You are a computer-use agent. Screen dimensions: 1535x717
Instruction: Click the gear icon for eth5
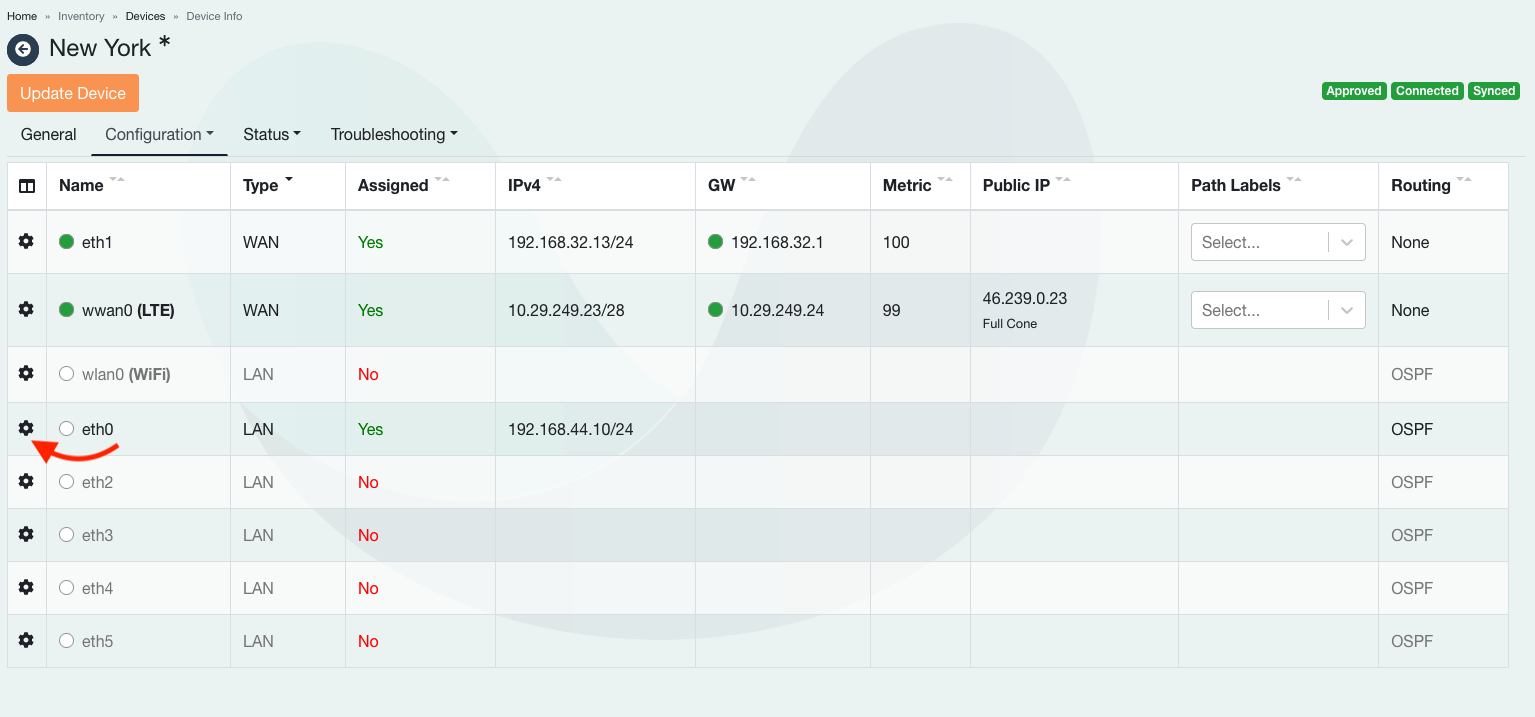pyautogui.click(x=26, y=640)
